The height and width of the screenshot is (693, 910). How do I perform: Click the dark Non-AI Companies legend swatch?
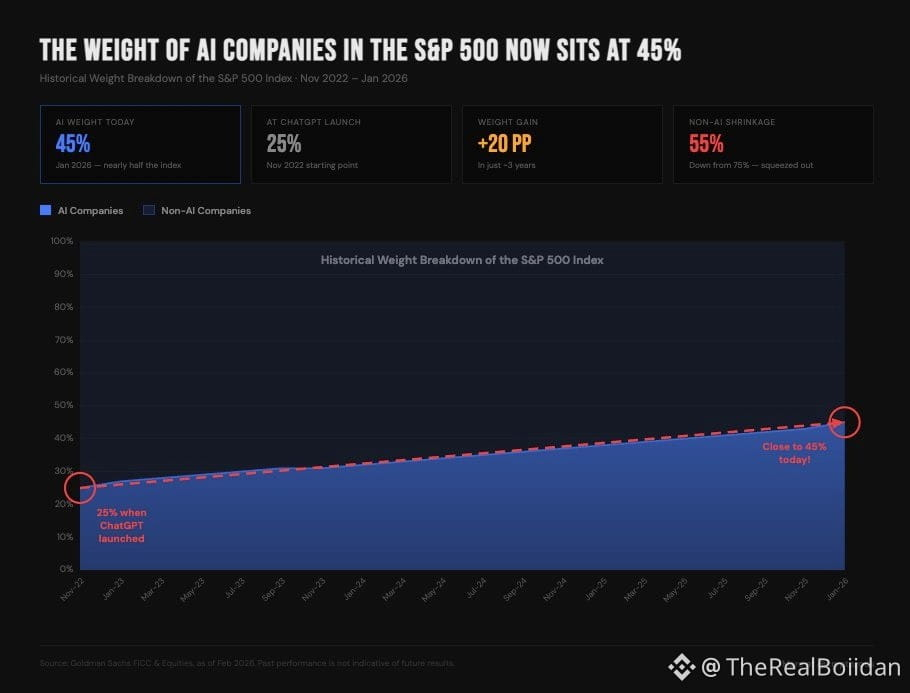pyautogui.click(x=149, y=210)
